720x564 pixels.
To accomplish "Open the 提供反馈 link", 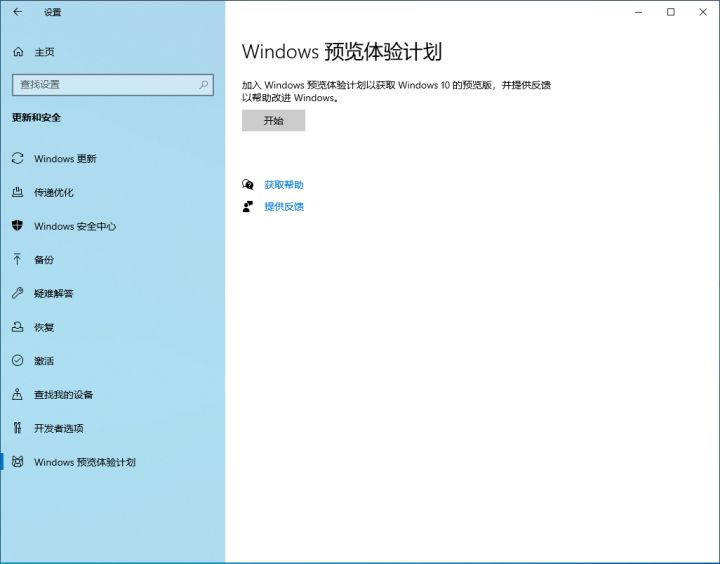I will tap(283, 207).
